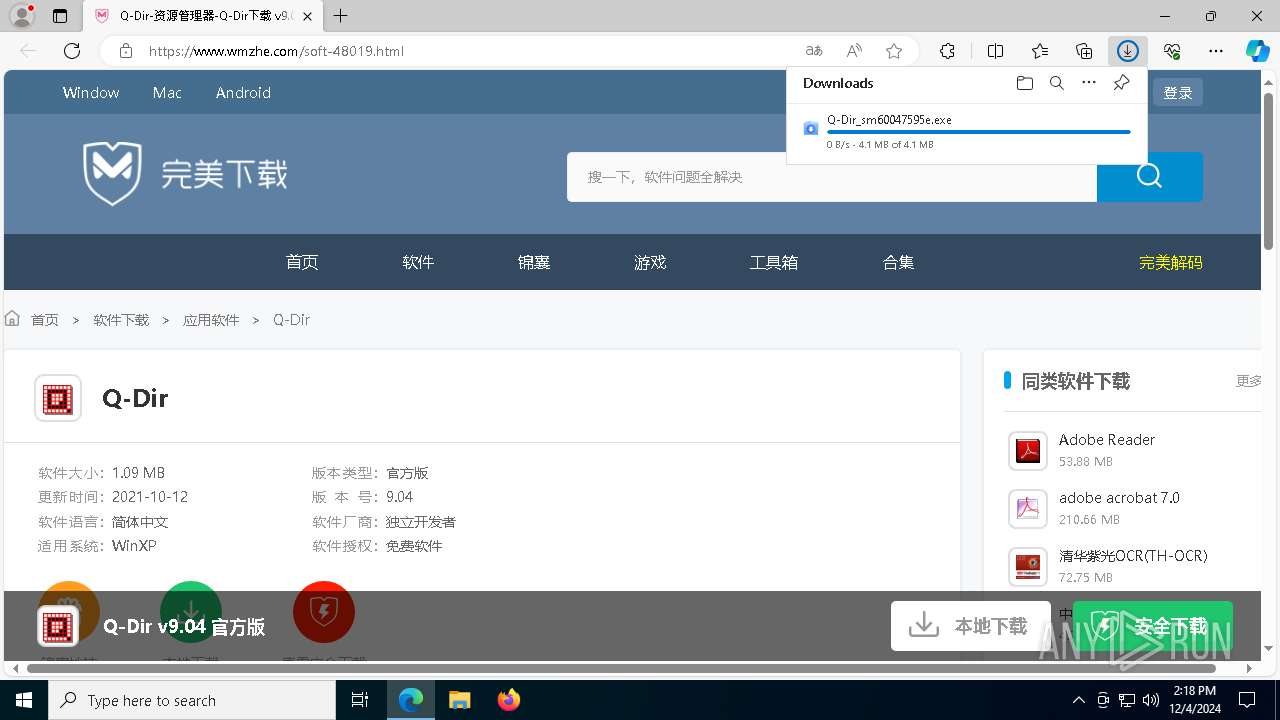This screenshot has height=720, width=1280.
Task: Select the Window platform tab
Action: point(91,93)
